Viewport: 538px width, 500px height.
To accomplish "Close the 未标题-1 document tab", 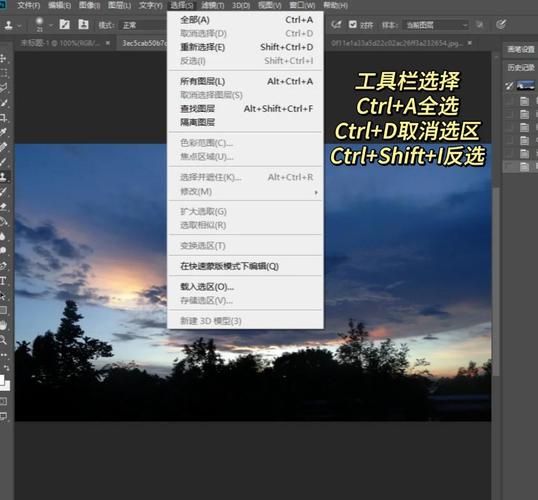I will pyautogui.click(x=108, y=43).
